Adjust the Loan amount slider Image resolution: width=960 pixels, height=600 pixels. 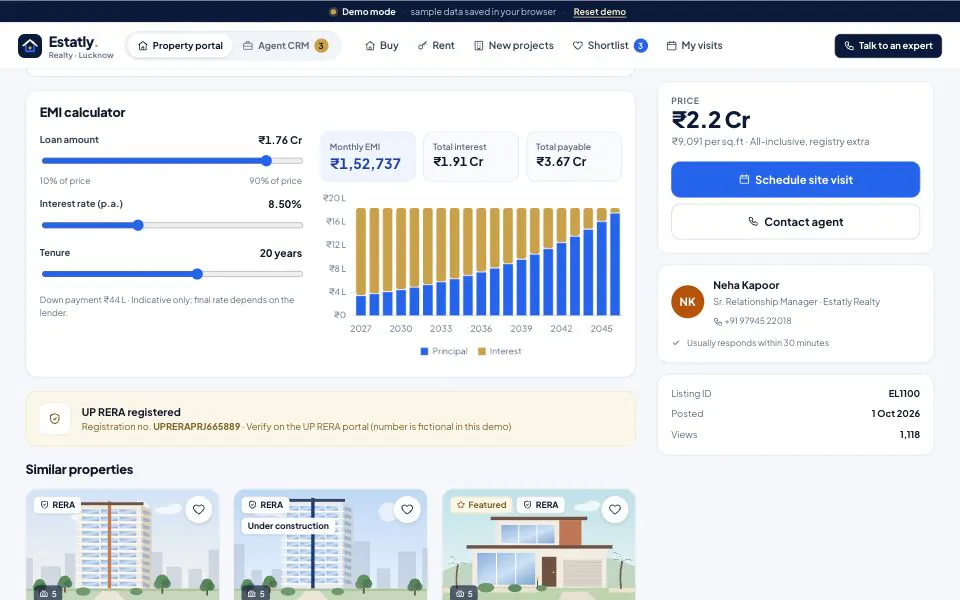click(x=172, y=161)
